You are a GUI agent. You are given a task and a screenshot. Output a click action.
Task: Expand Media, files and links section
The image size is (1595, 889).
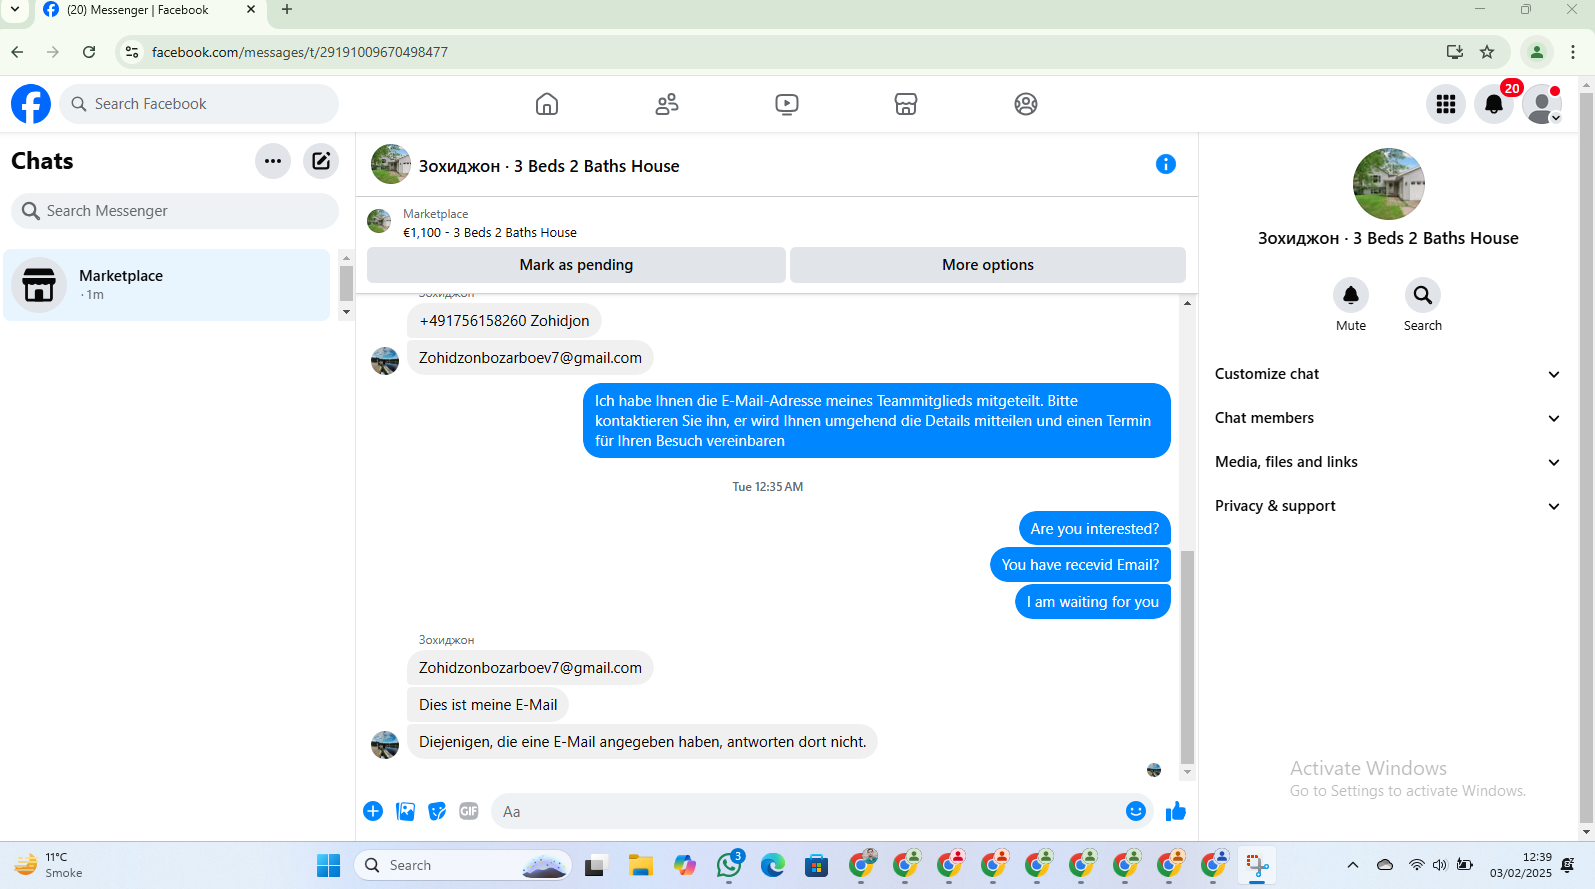(1387, 462)
